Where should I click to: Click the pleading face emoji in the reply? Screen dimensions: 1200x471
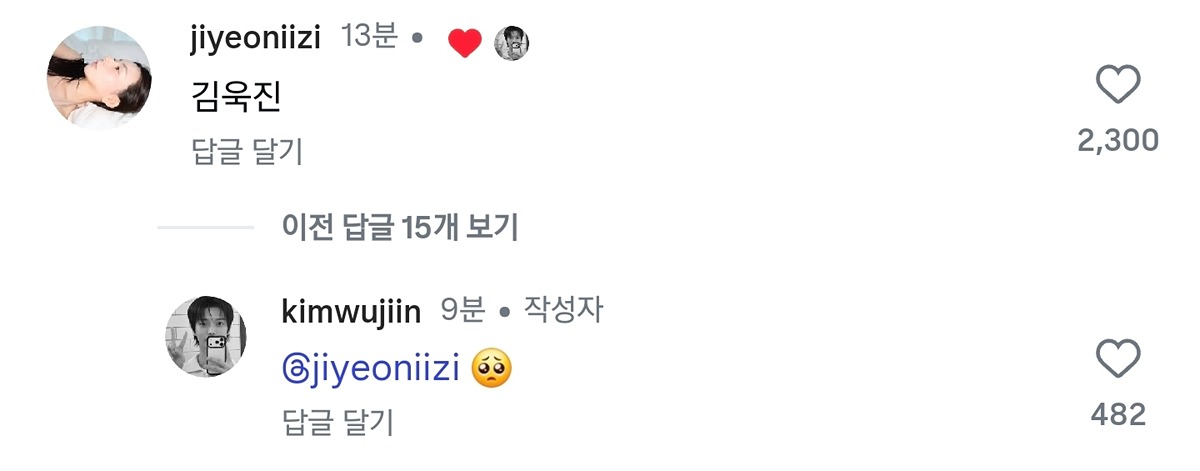coord(492,370)
